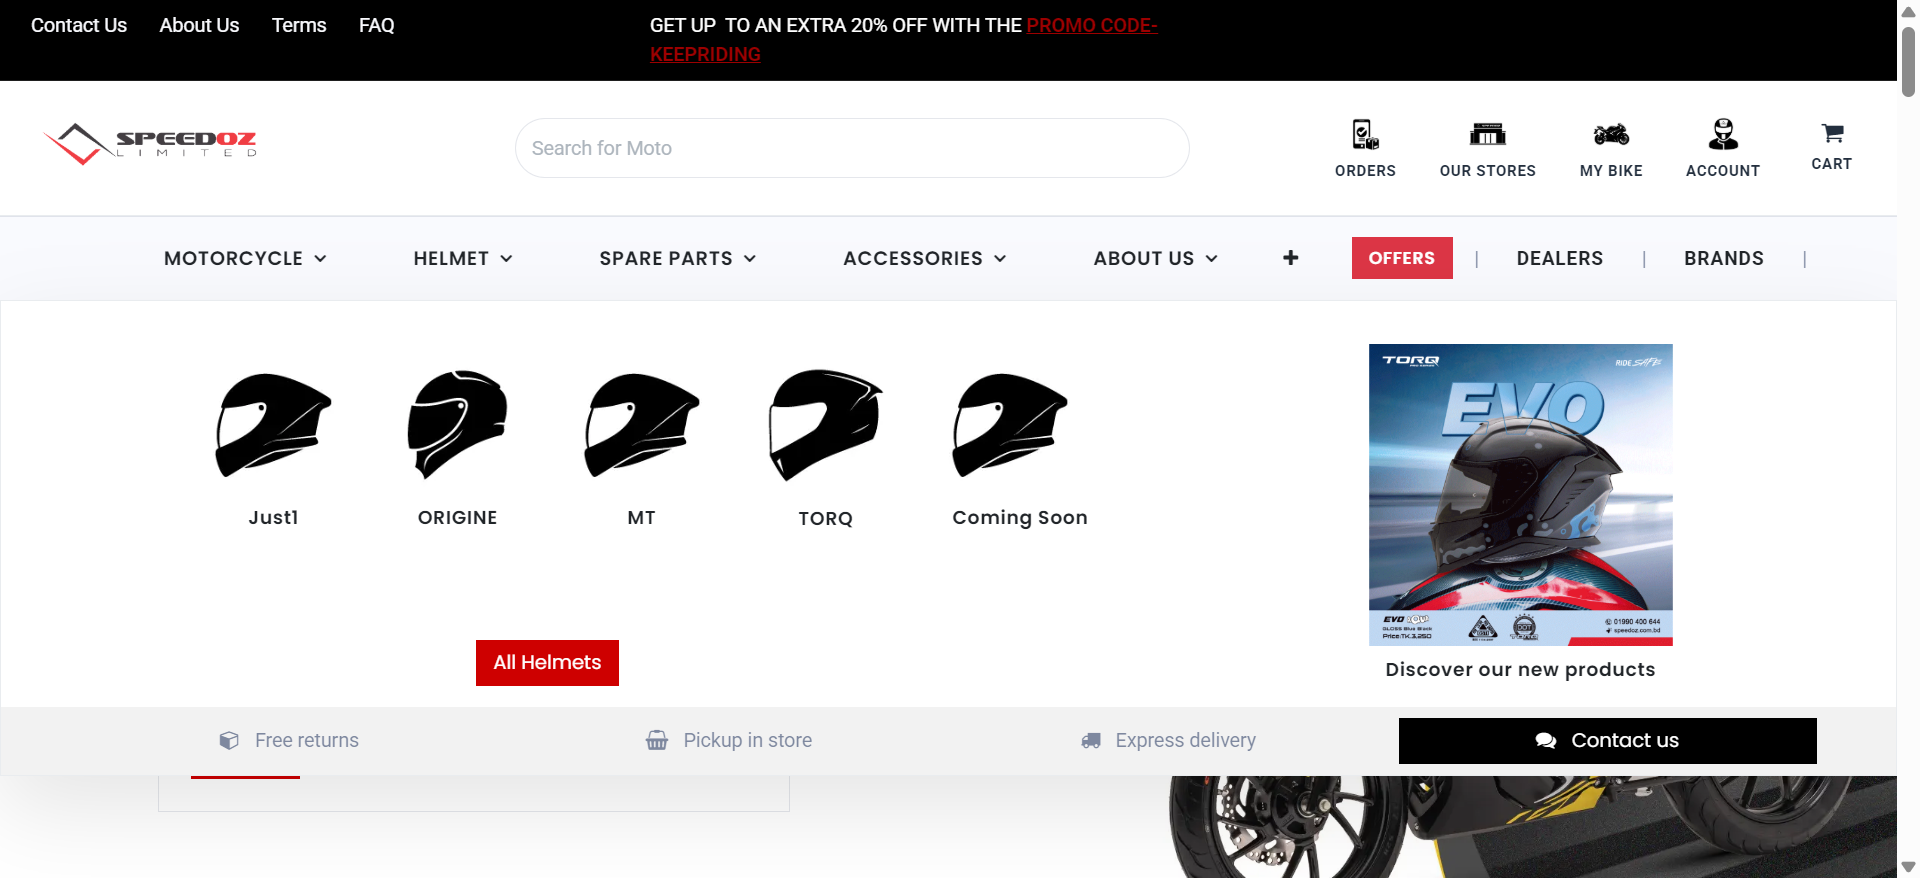Open the My Bike motorcycle icon
Screen dimensions: 1920x878
(x=1611, y=134)
